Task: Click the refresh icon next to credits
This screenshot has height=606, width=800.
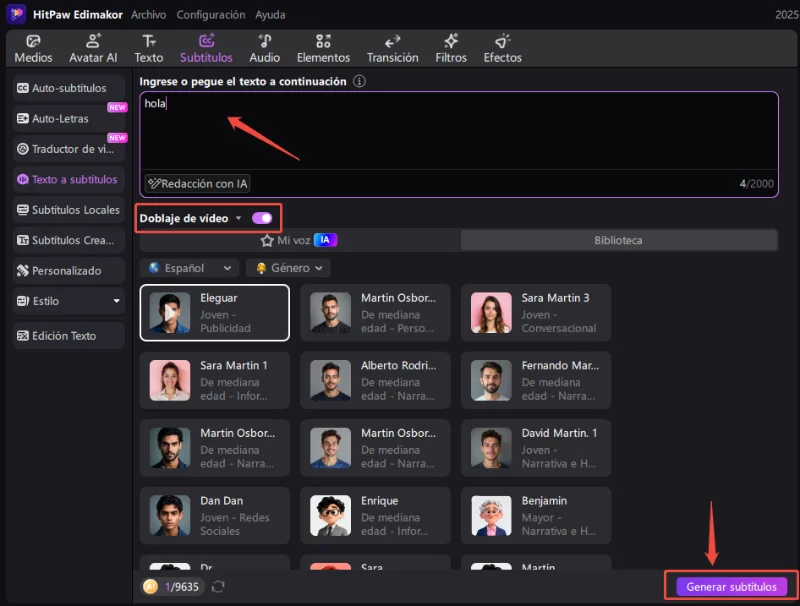Action: click(218, 586)
